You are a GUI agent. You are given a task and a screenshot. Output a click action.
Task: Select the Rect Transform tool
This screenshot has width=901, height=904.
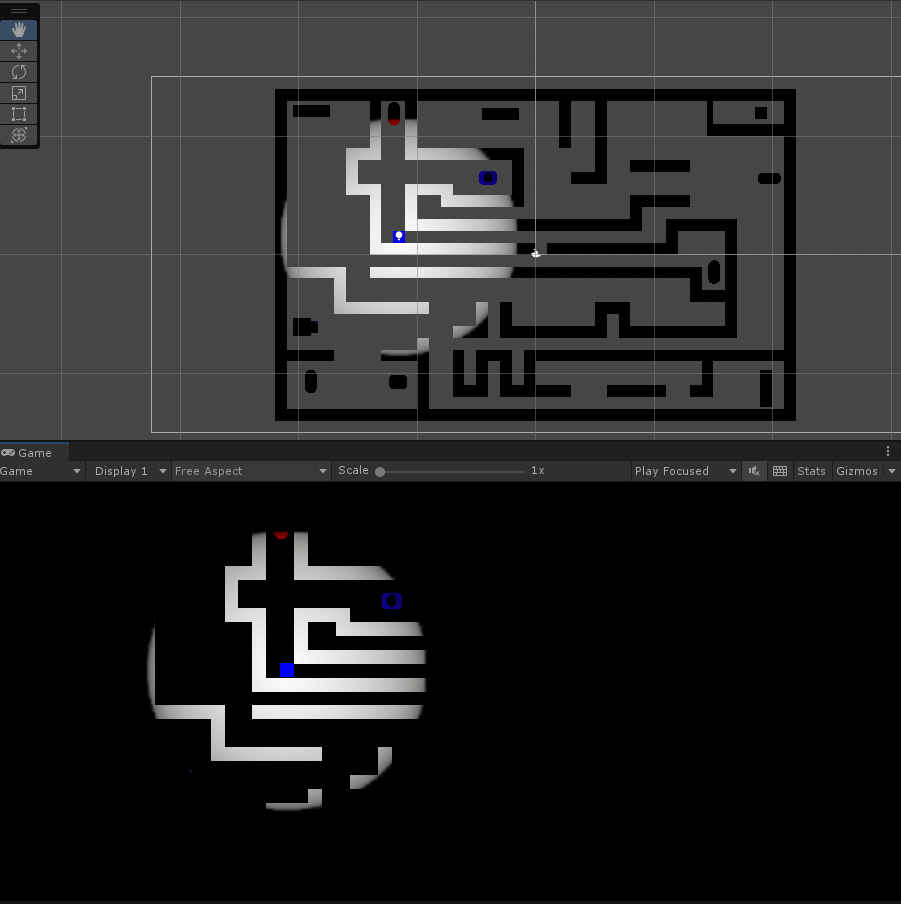pyautogui.click(x=18, y=113)
